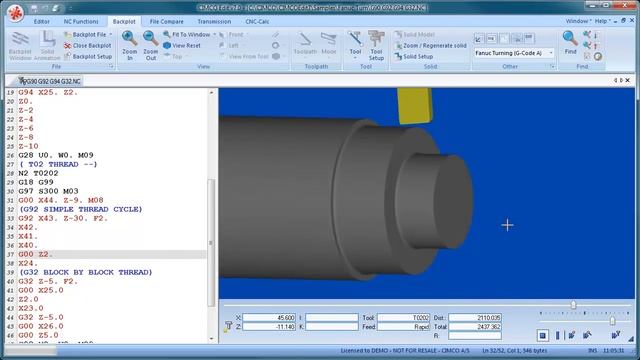Open the Fanuc Turning (G-Code A) combo box
The width and height of the screenshot is (640, 360).
click(514, 53)
